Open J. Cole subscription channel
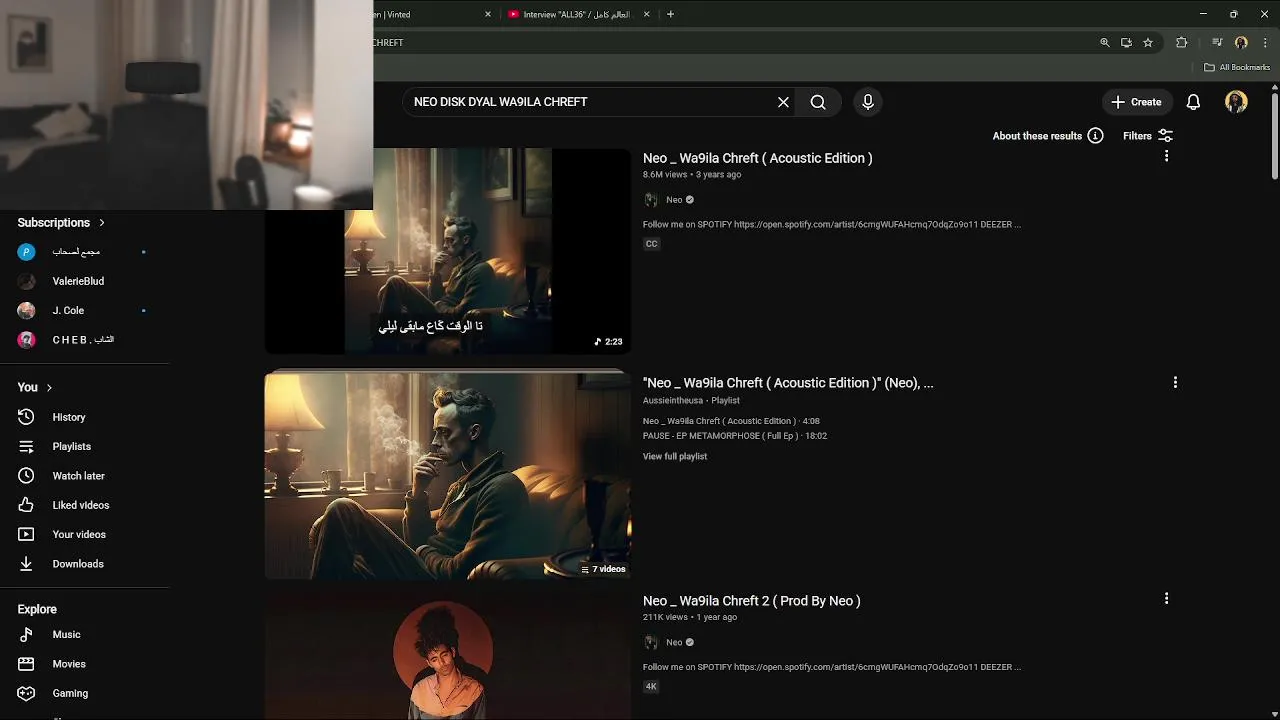The image size is (1280, 720). (68, 311)
